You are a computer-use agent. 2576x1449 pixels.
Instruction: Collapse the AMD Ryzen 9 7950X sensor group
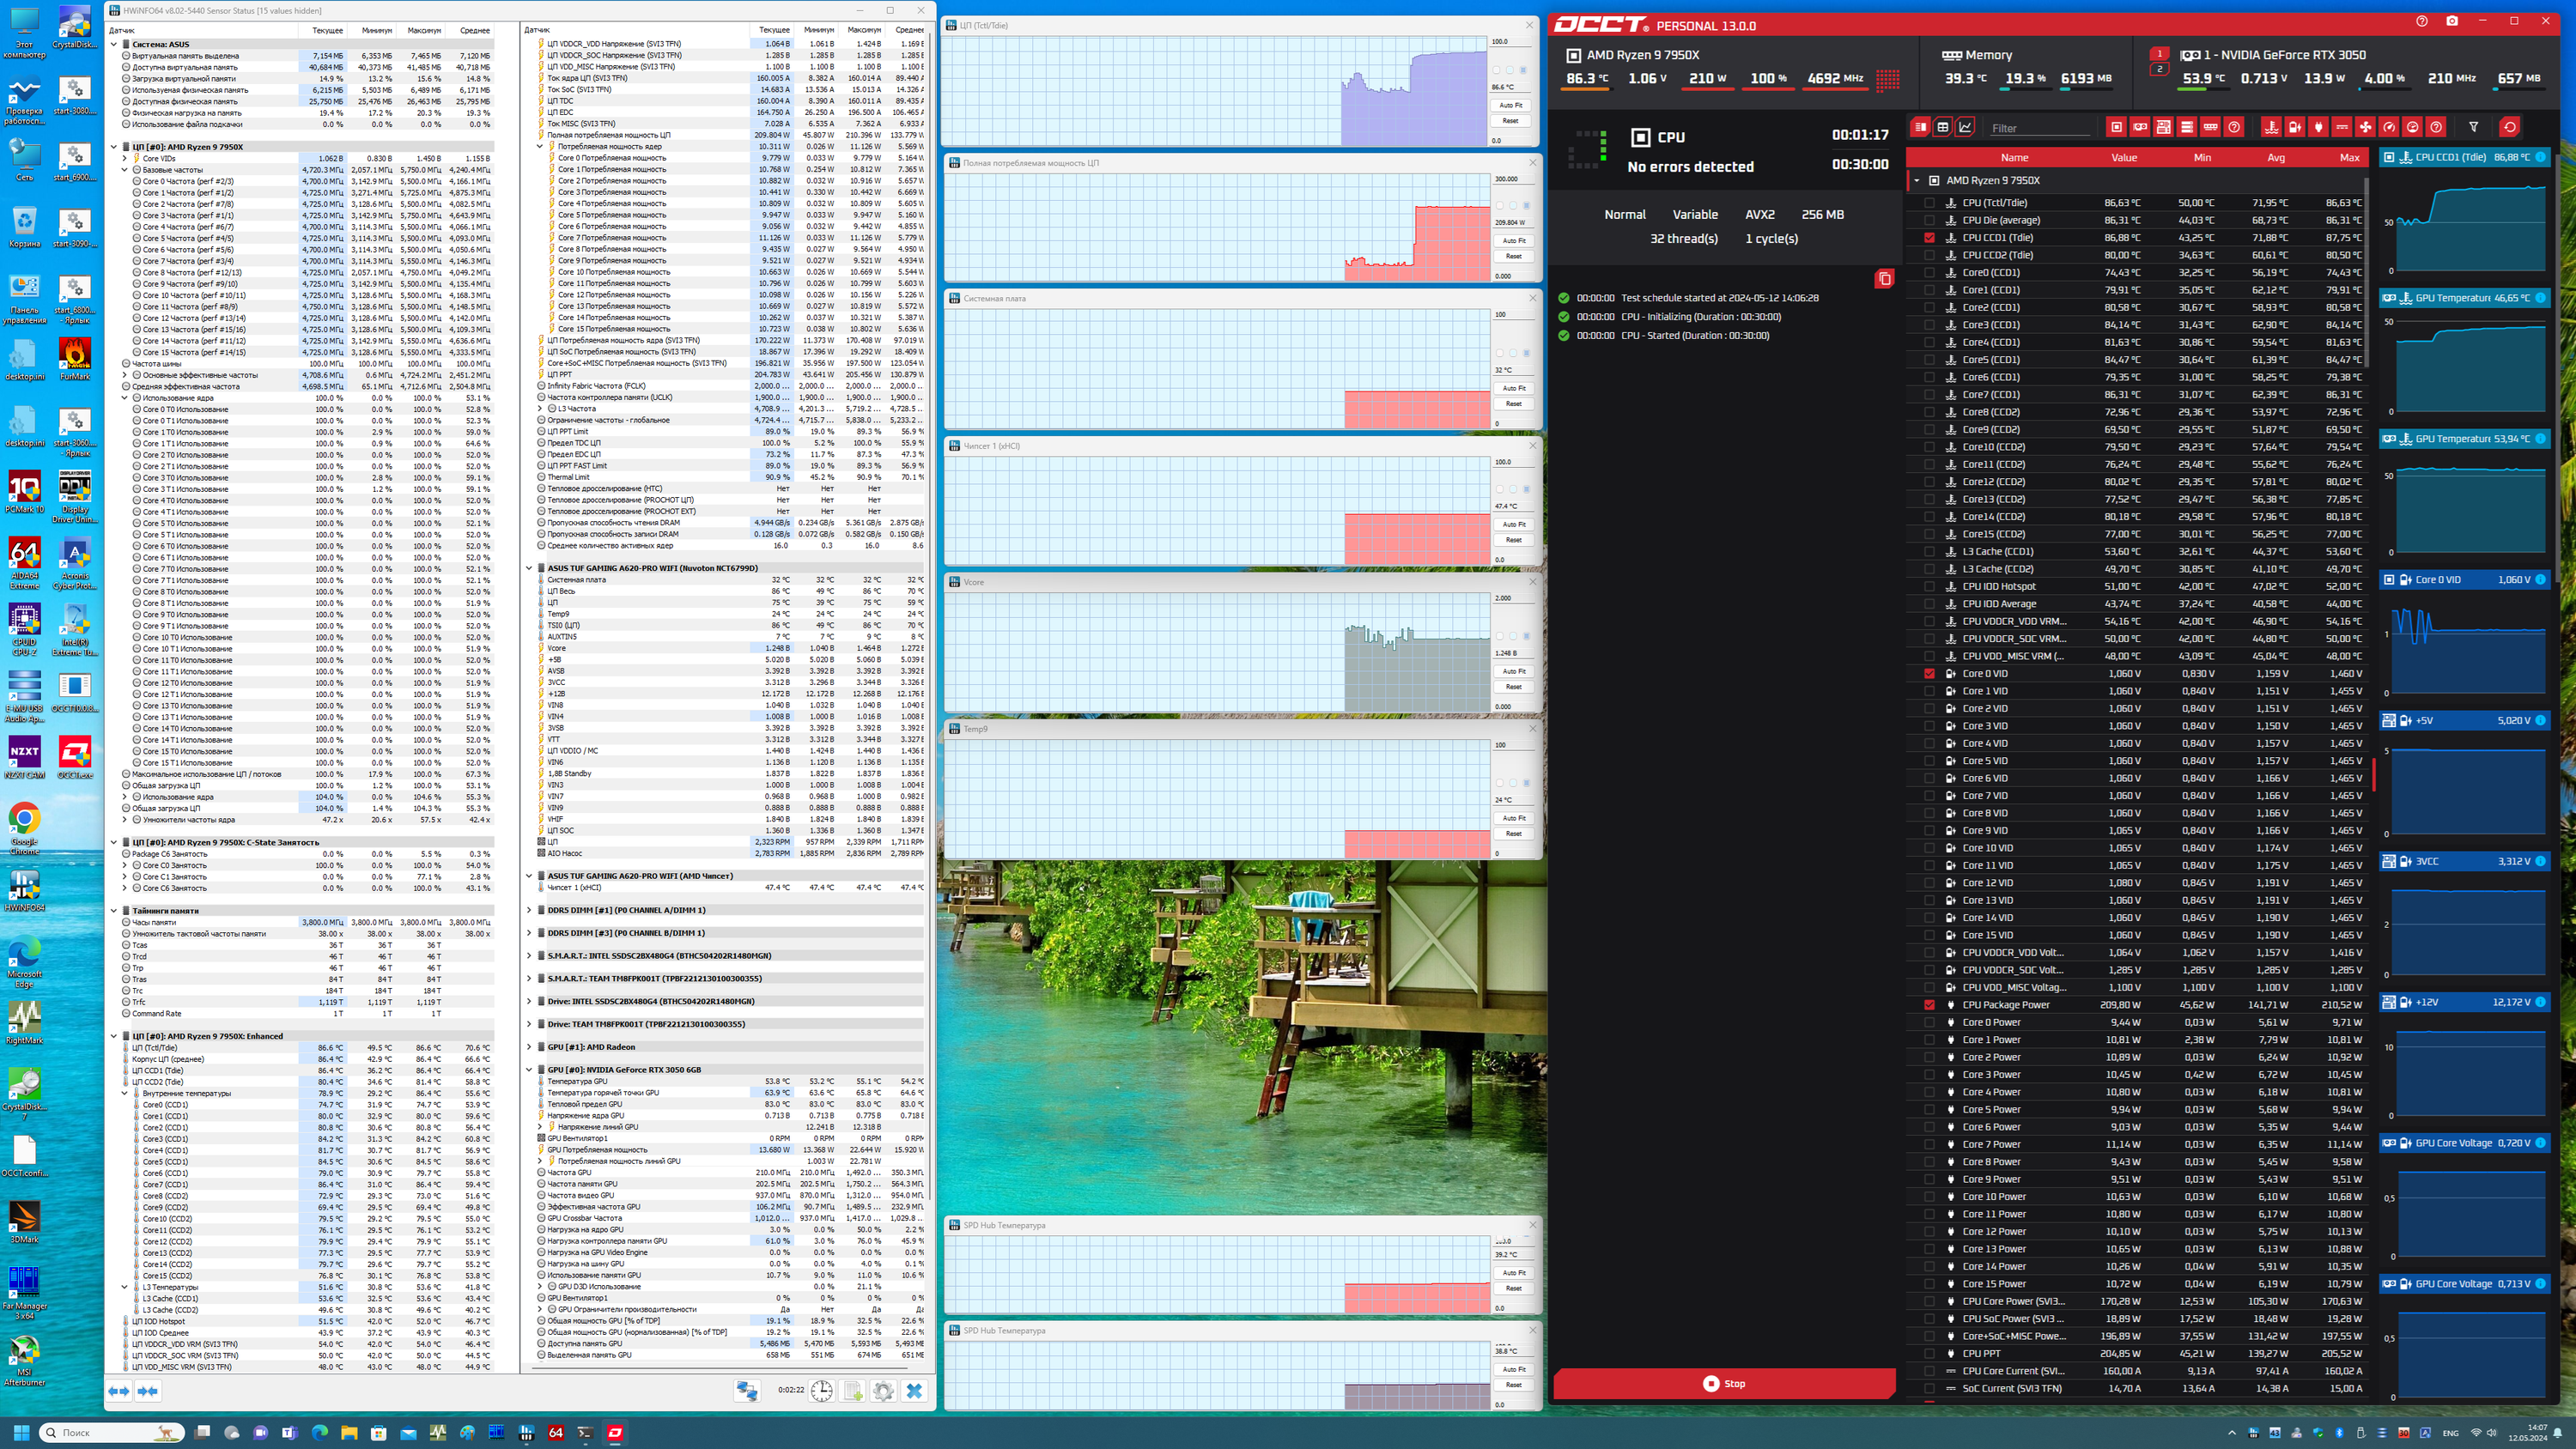(1917, 181)
